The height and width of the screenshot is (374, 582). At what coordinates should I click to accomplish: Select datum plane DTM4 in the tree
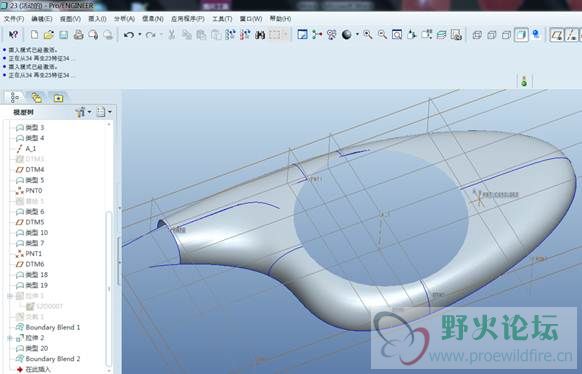pos(30,170)
